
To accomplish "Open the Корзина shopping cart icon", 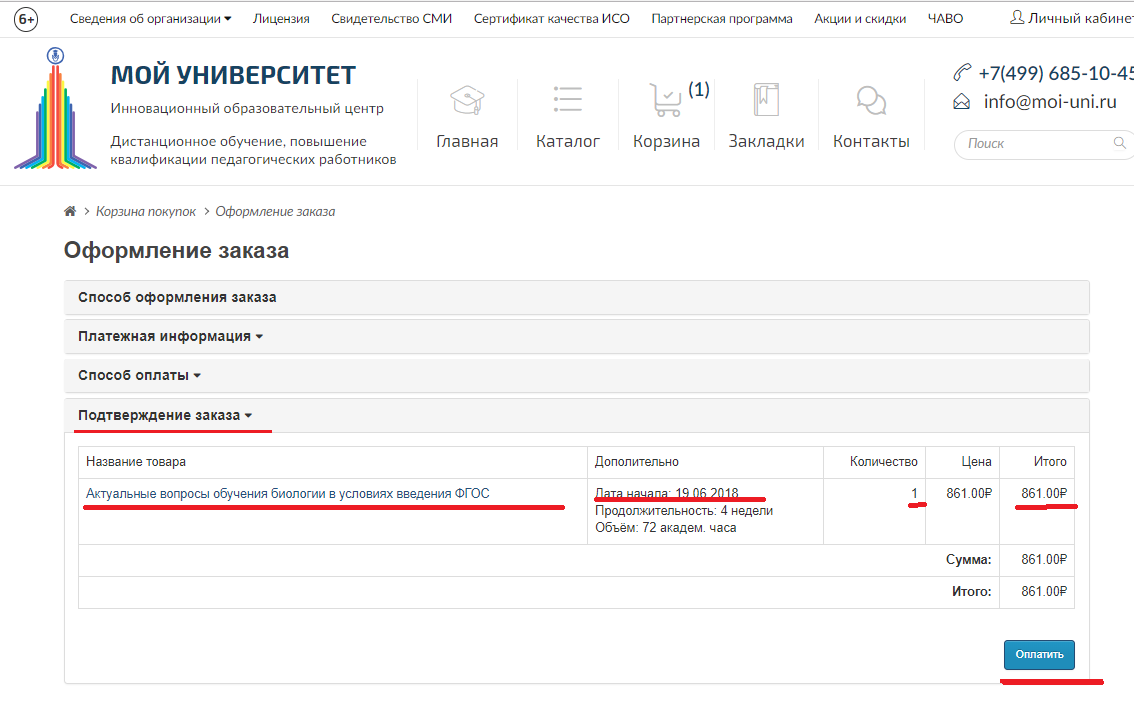I will 665,101.
